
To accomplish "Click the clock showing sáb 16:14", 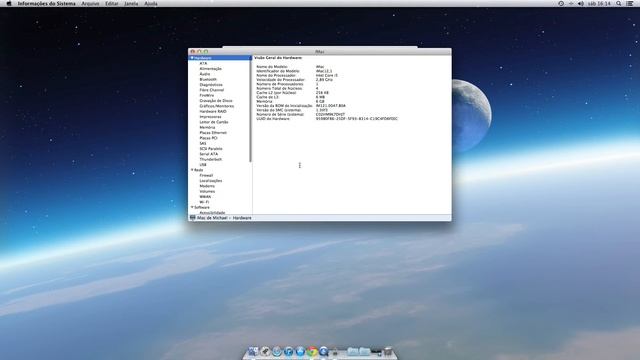I will pos(599,3).
